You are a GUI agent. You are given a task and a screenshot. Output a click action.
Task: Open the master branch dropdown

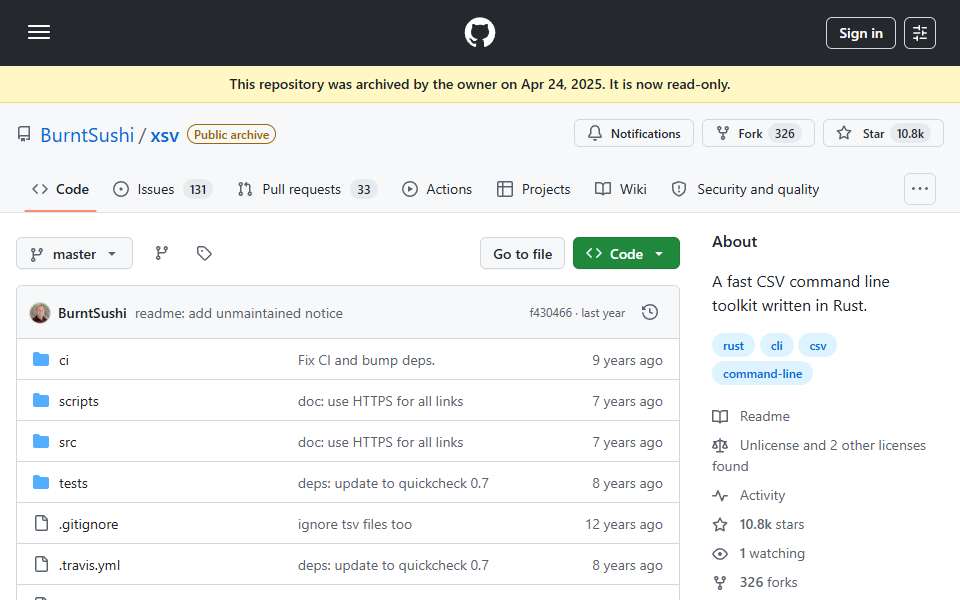click(74, 253)
